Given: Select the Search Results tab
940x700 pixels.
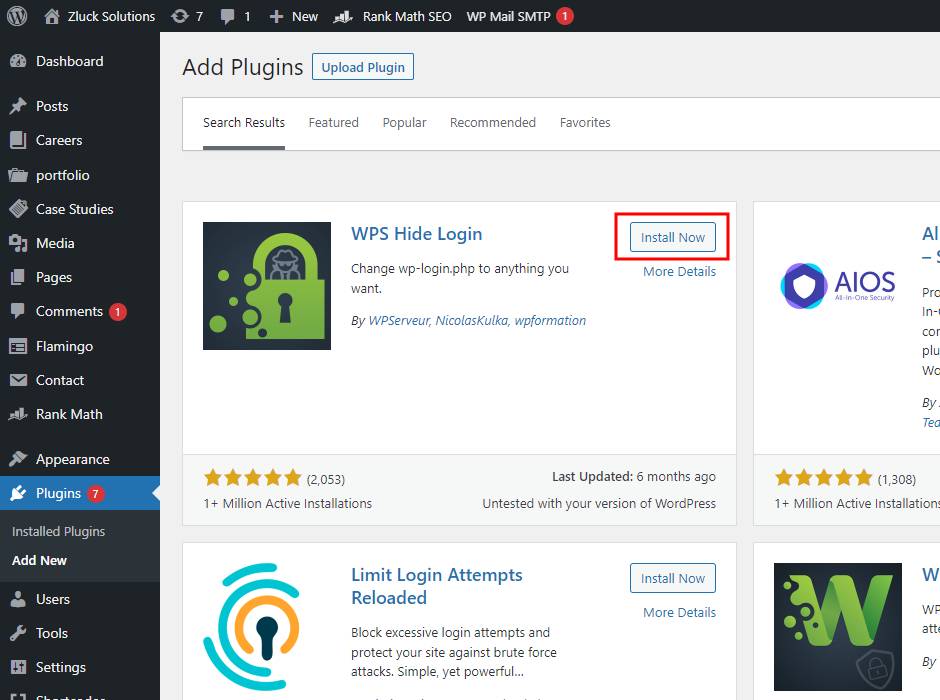Looking at the screenshot, I should point(244,122).
